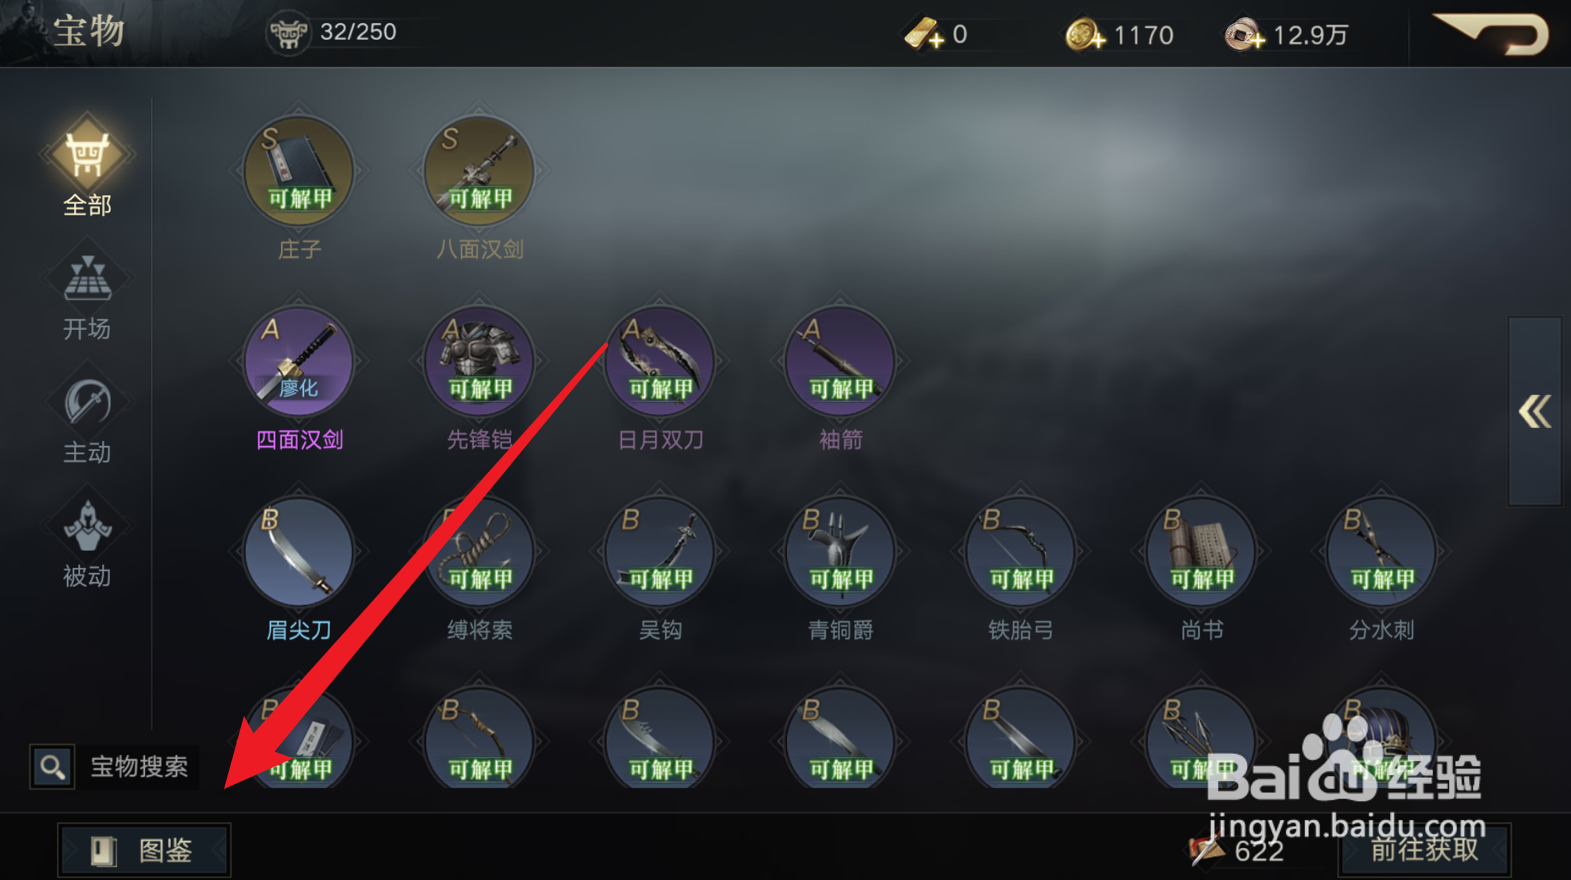Select the 先锋铠 armor treasure

[x=479, y=362]
